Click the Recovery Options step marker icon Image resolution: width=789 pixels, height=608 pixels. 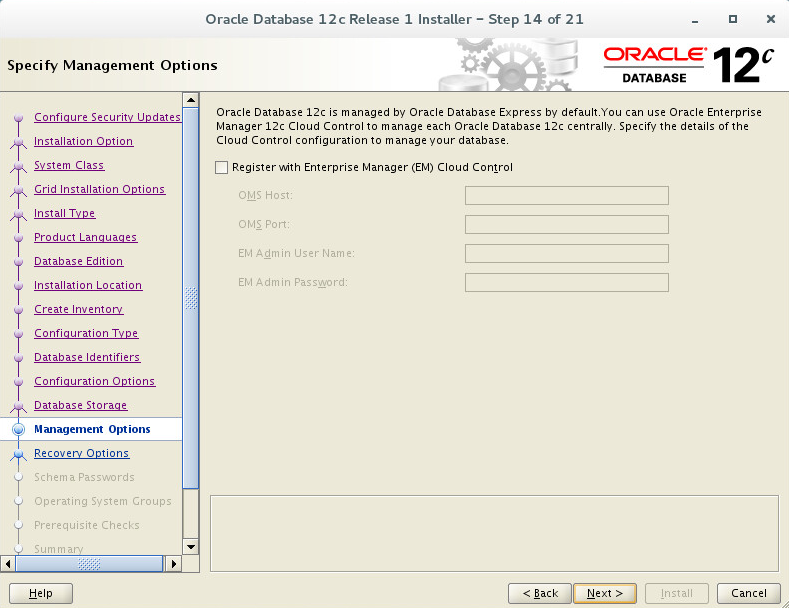(x=19, y=454)
